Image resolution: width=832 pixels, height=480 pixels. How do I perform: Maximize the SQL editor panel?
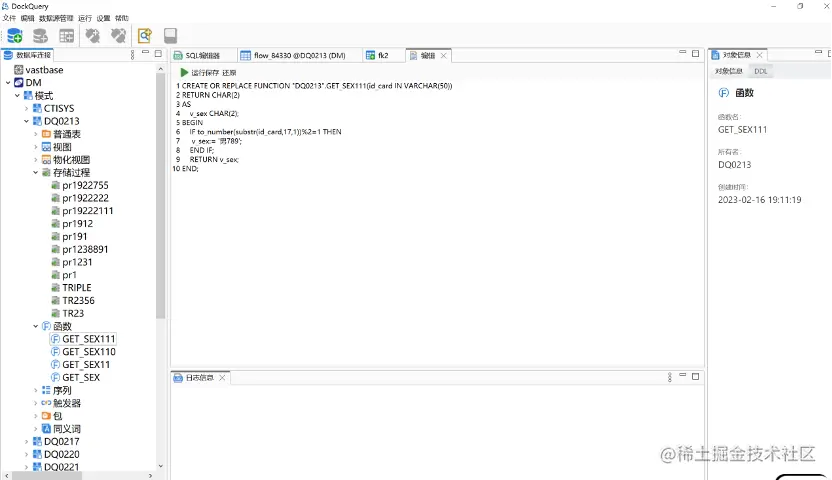tap(696, 53)
